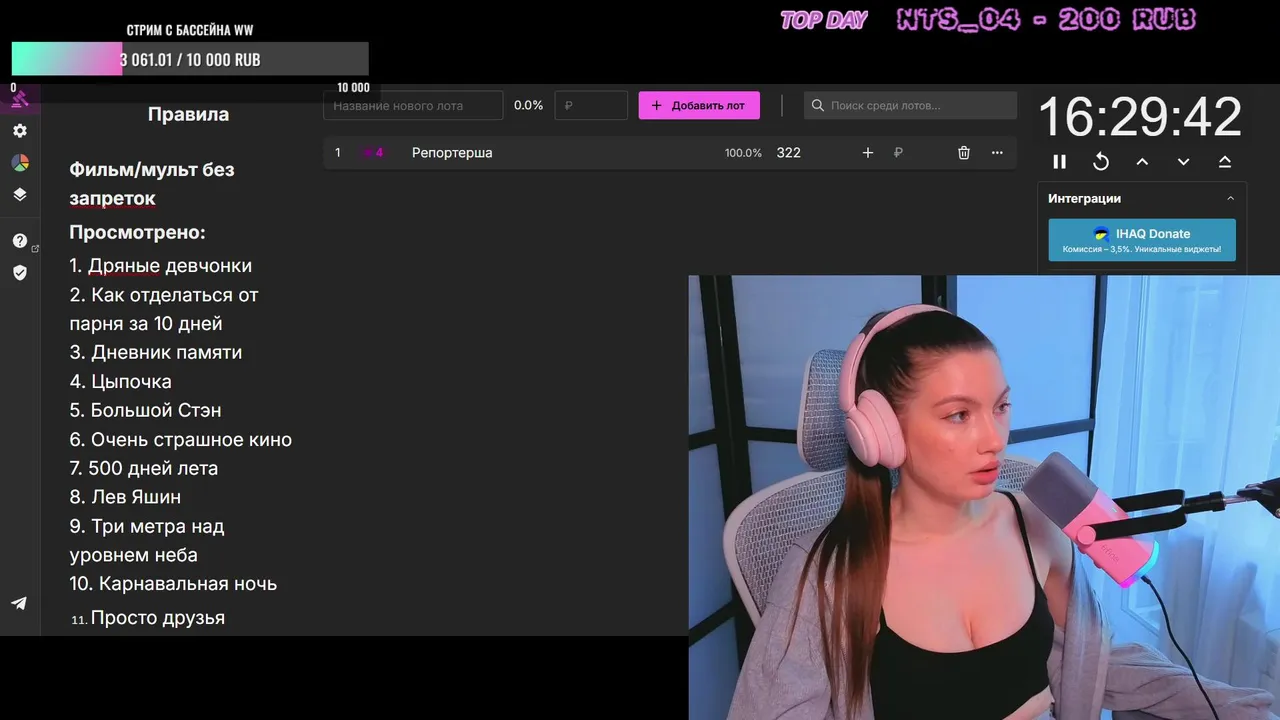The image size is (1280, 720).
Task: Click the underlined up-arrow timer icon
Action: pos(1224,161)
